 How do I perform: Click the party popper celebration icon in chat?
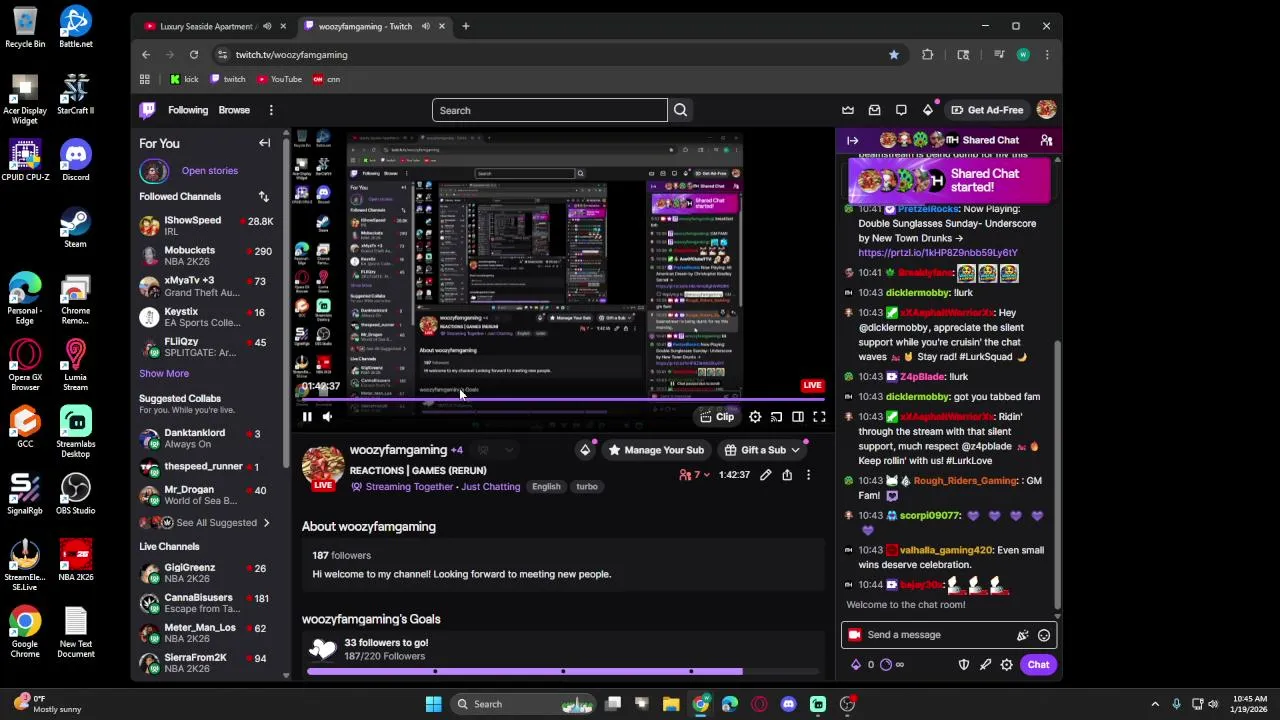pos(1022,635)
